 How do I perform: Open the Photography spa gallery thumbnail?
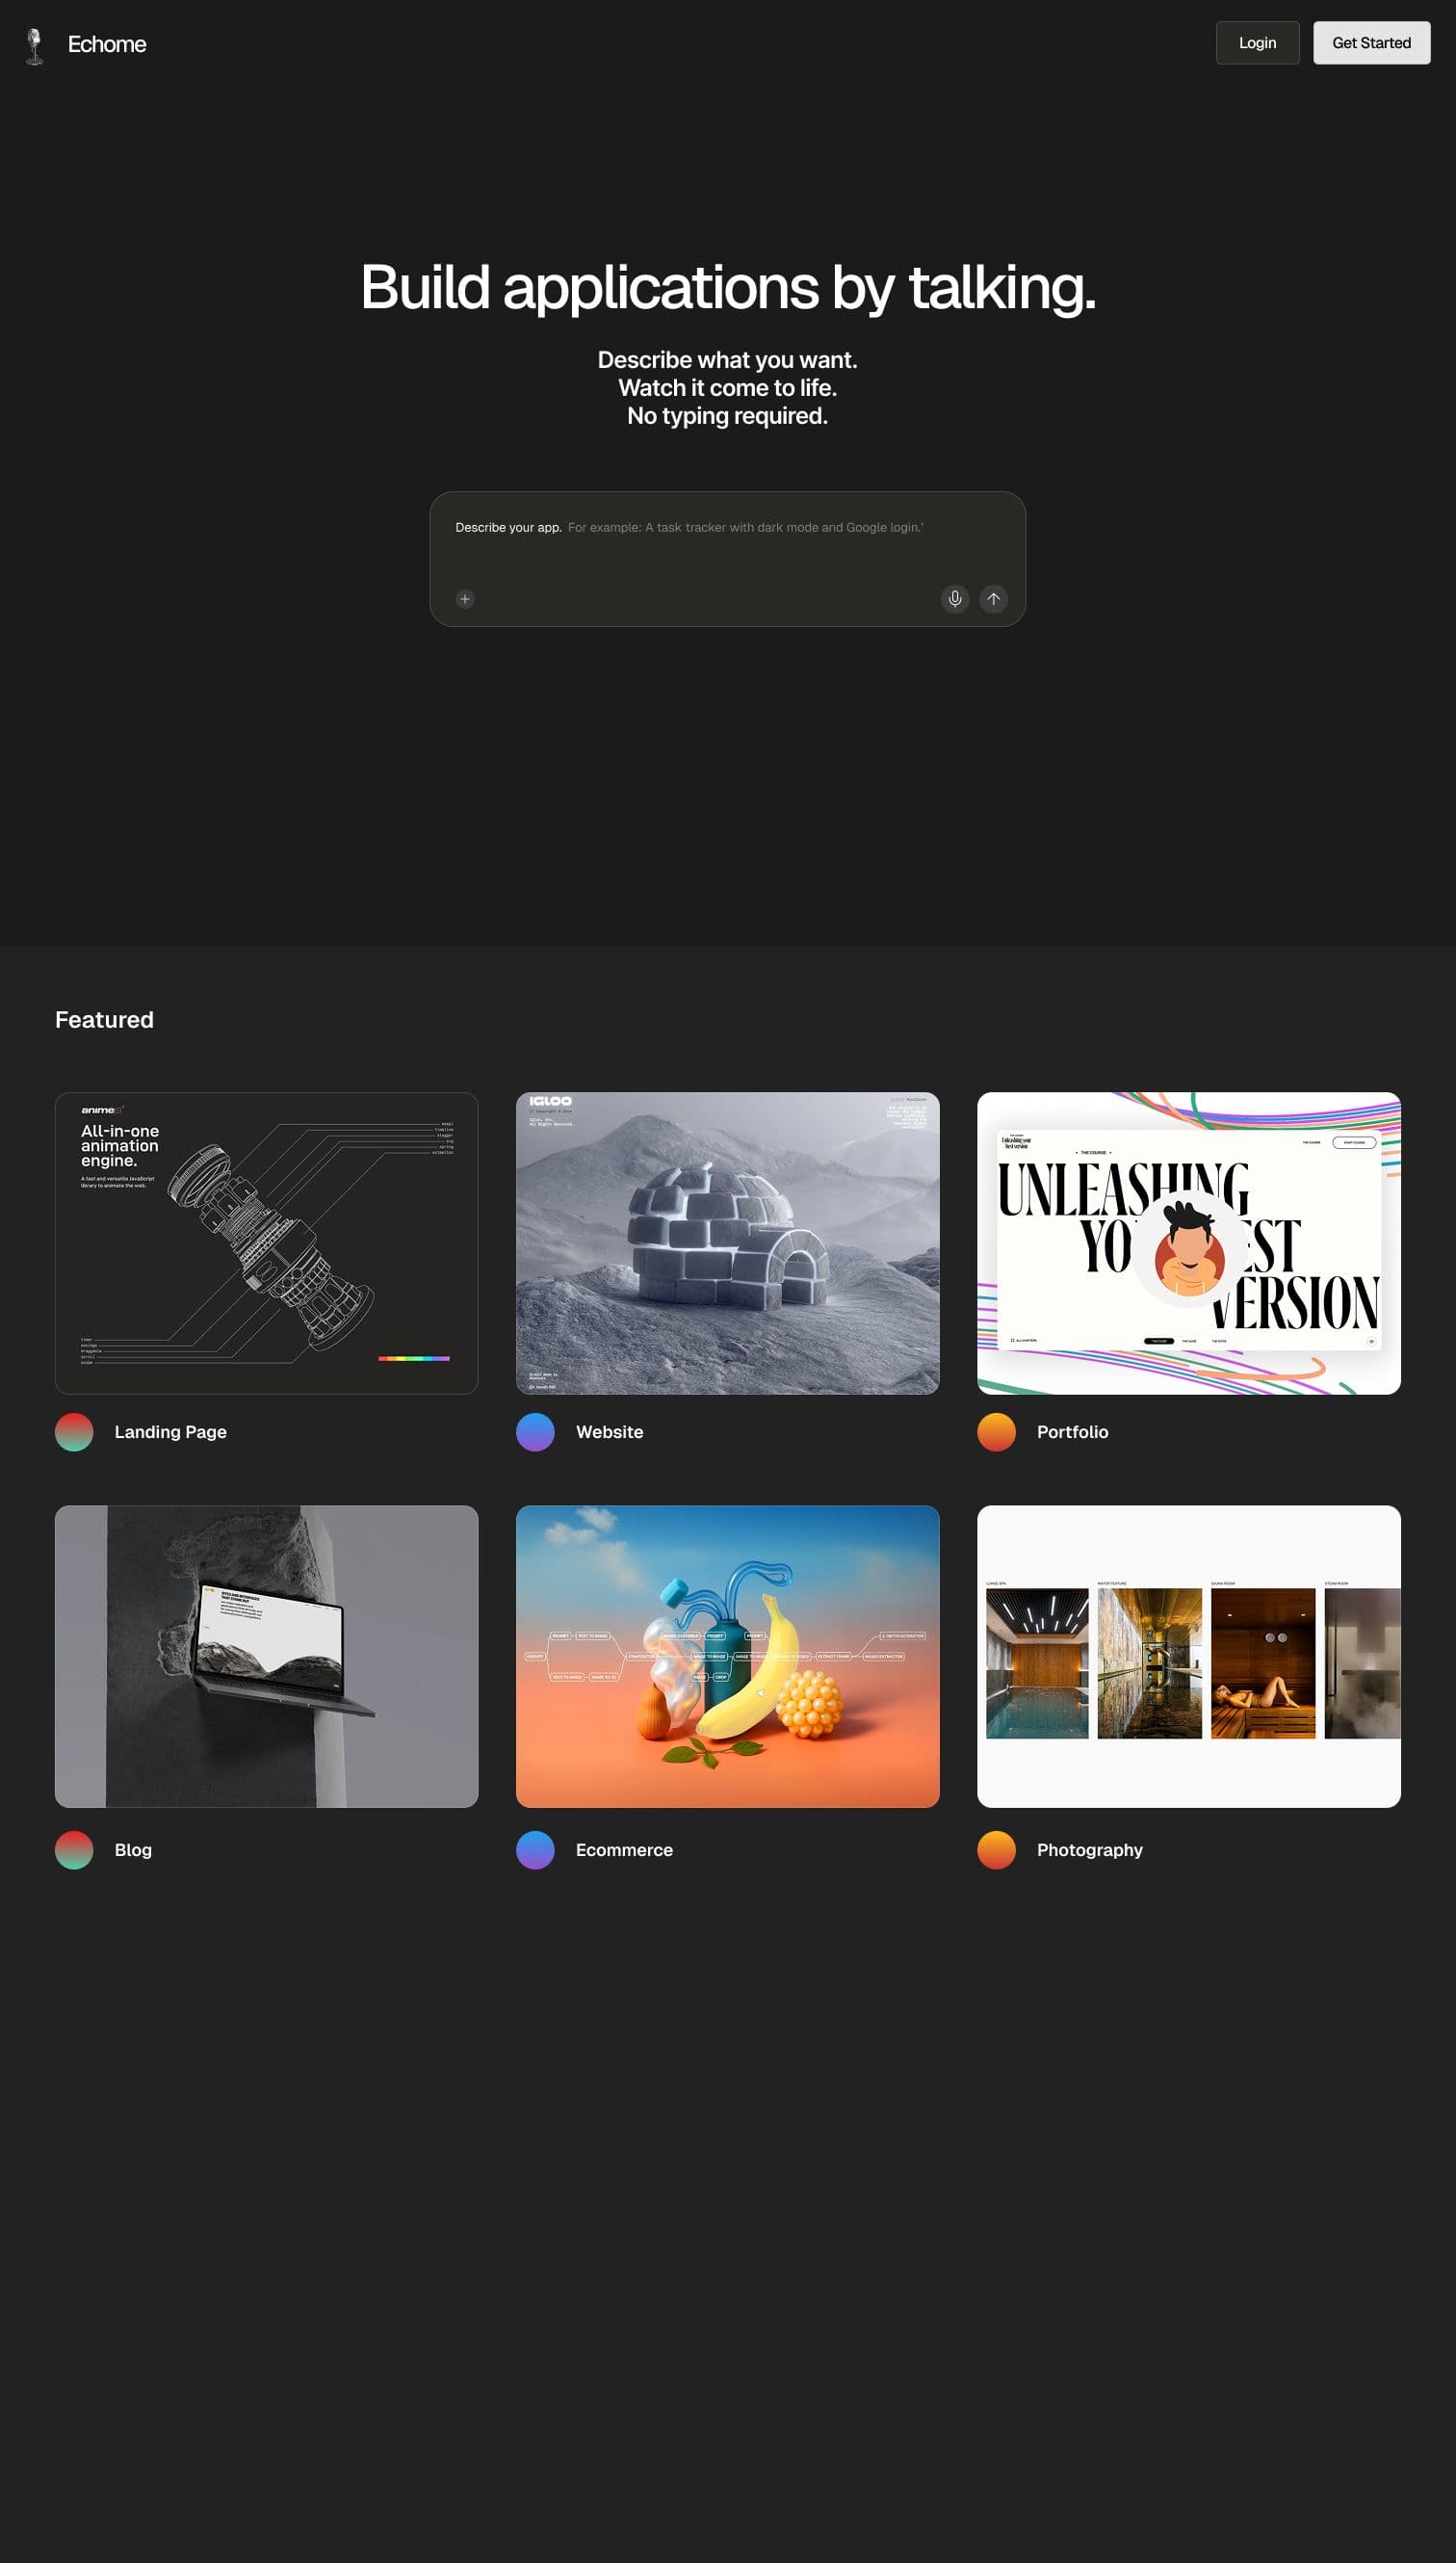[x=1188, y=1656]
